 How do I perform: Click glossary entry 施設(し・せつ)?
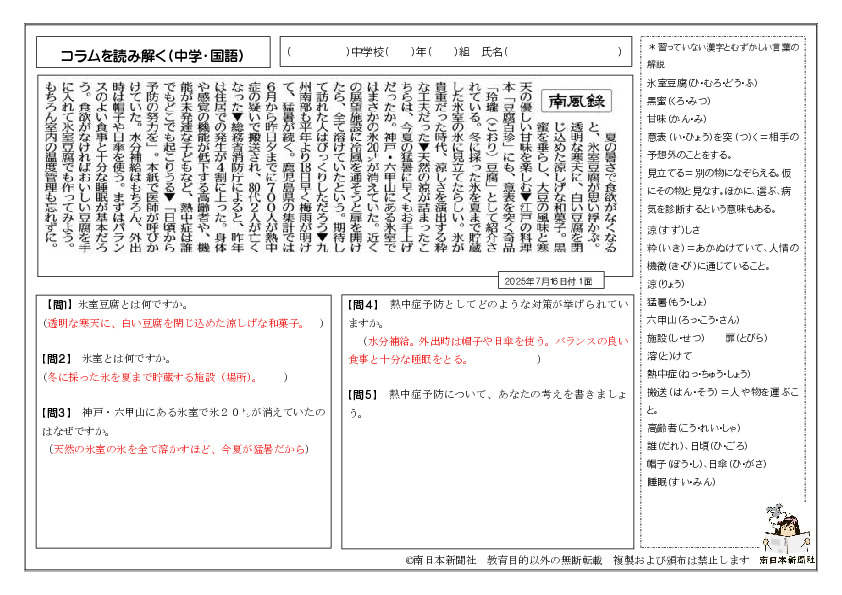coord(676,338)
